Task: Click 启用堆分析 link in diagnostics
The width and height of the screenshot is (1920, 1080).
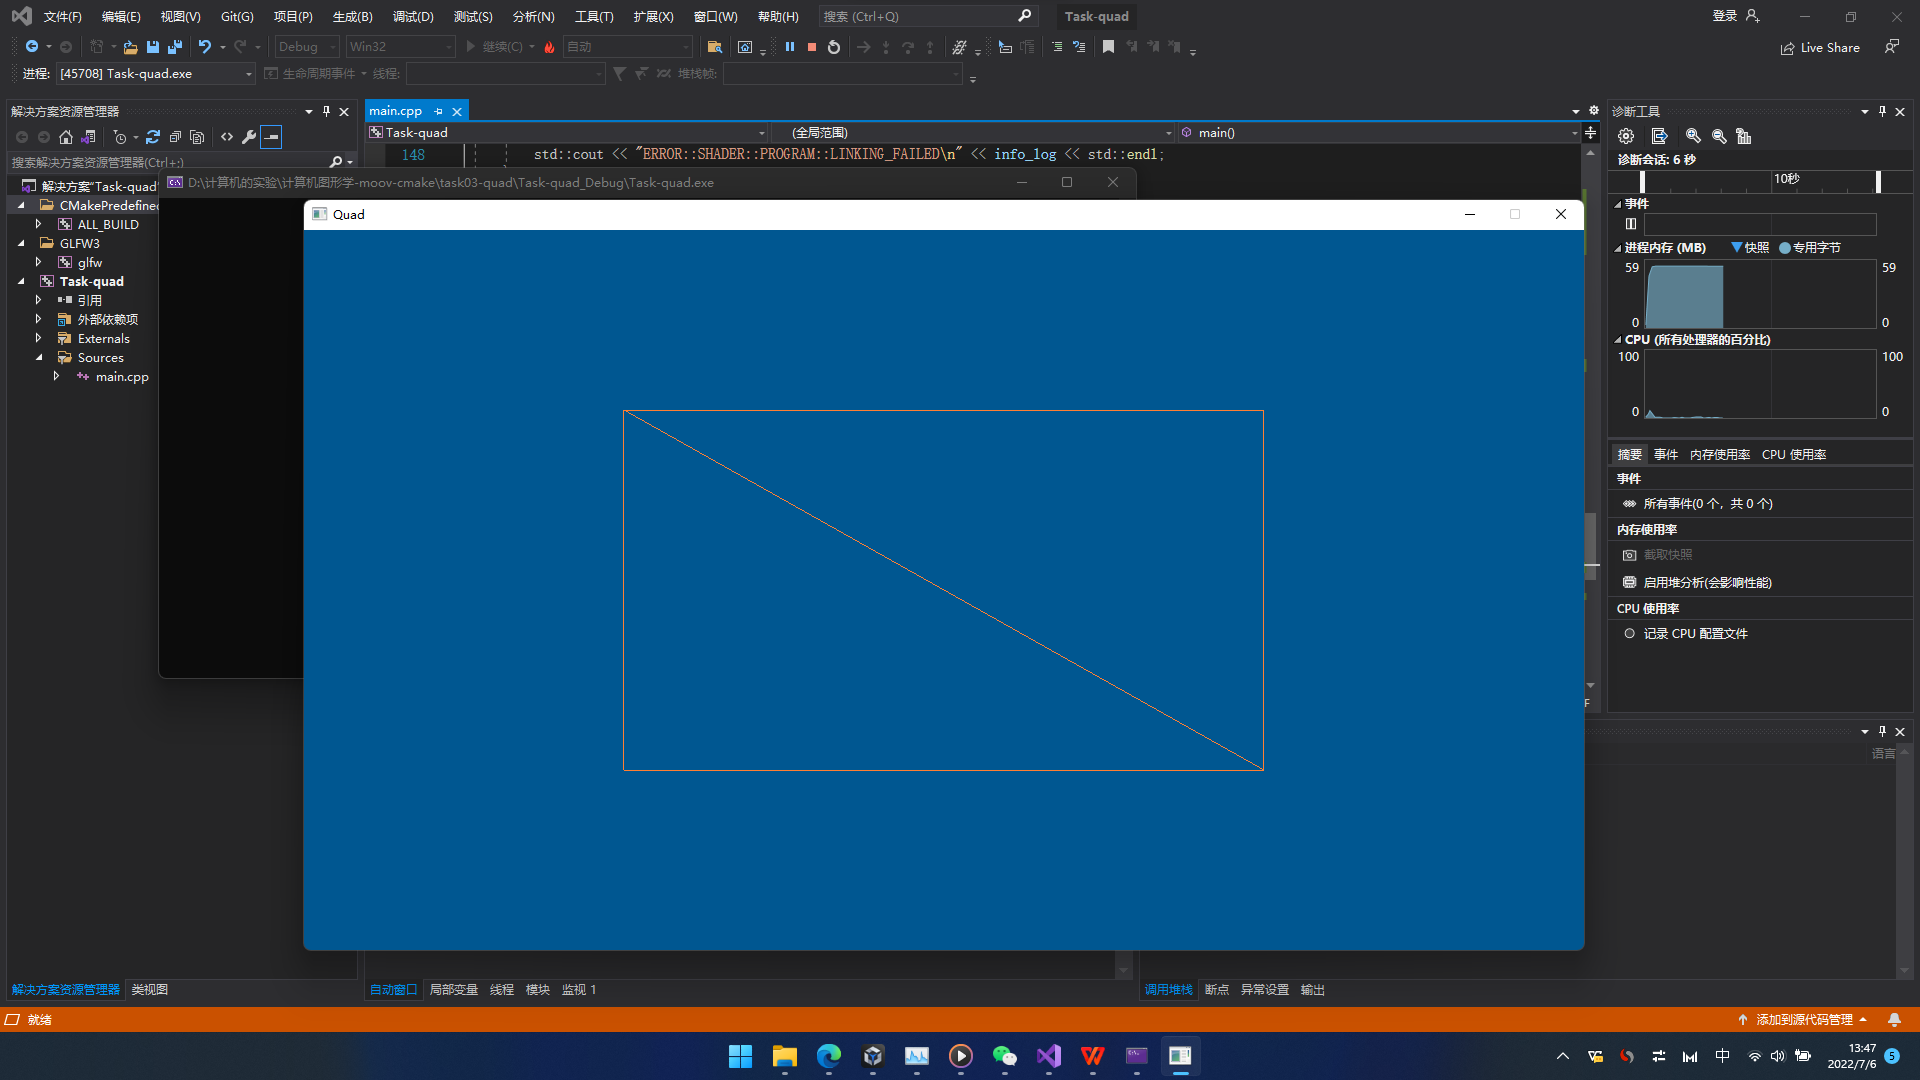Action: (1707, 583)
